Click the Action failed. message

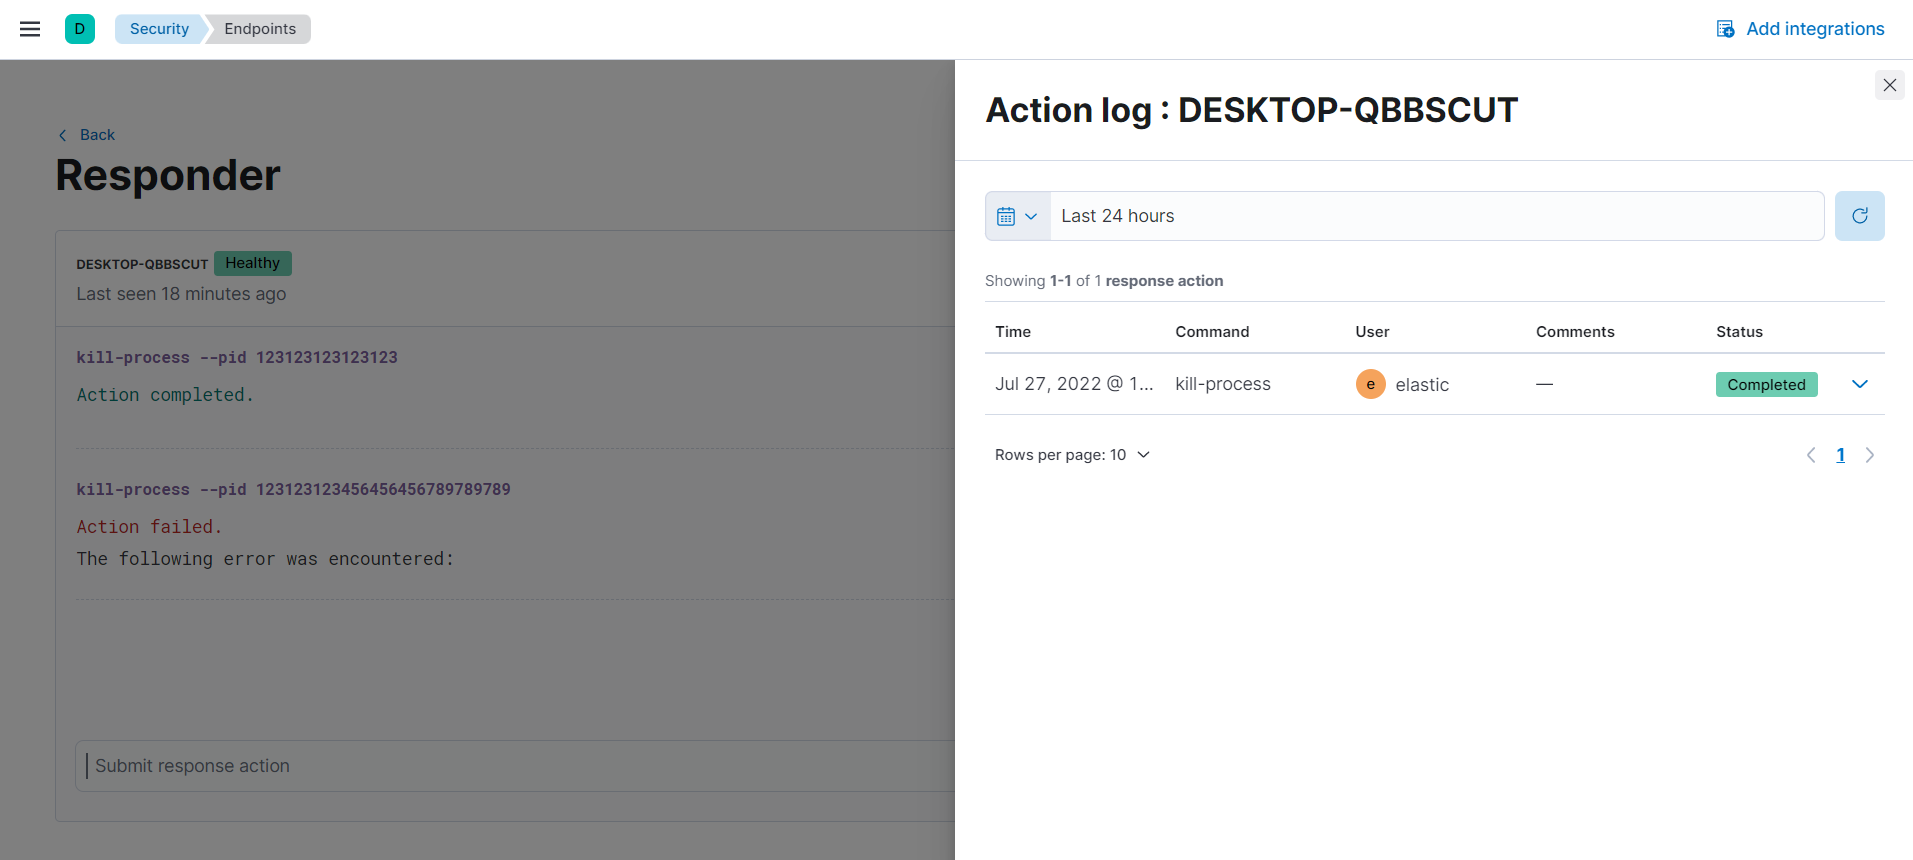point(149,527)
